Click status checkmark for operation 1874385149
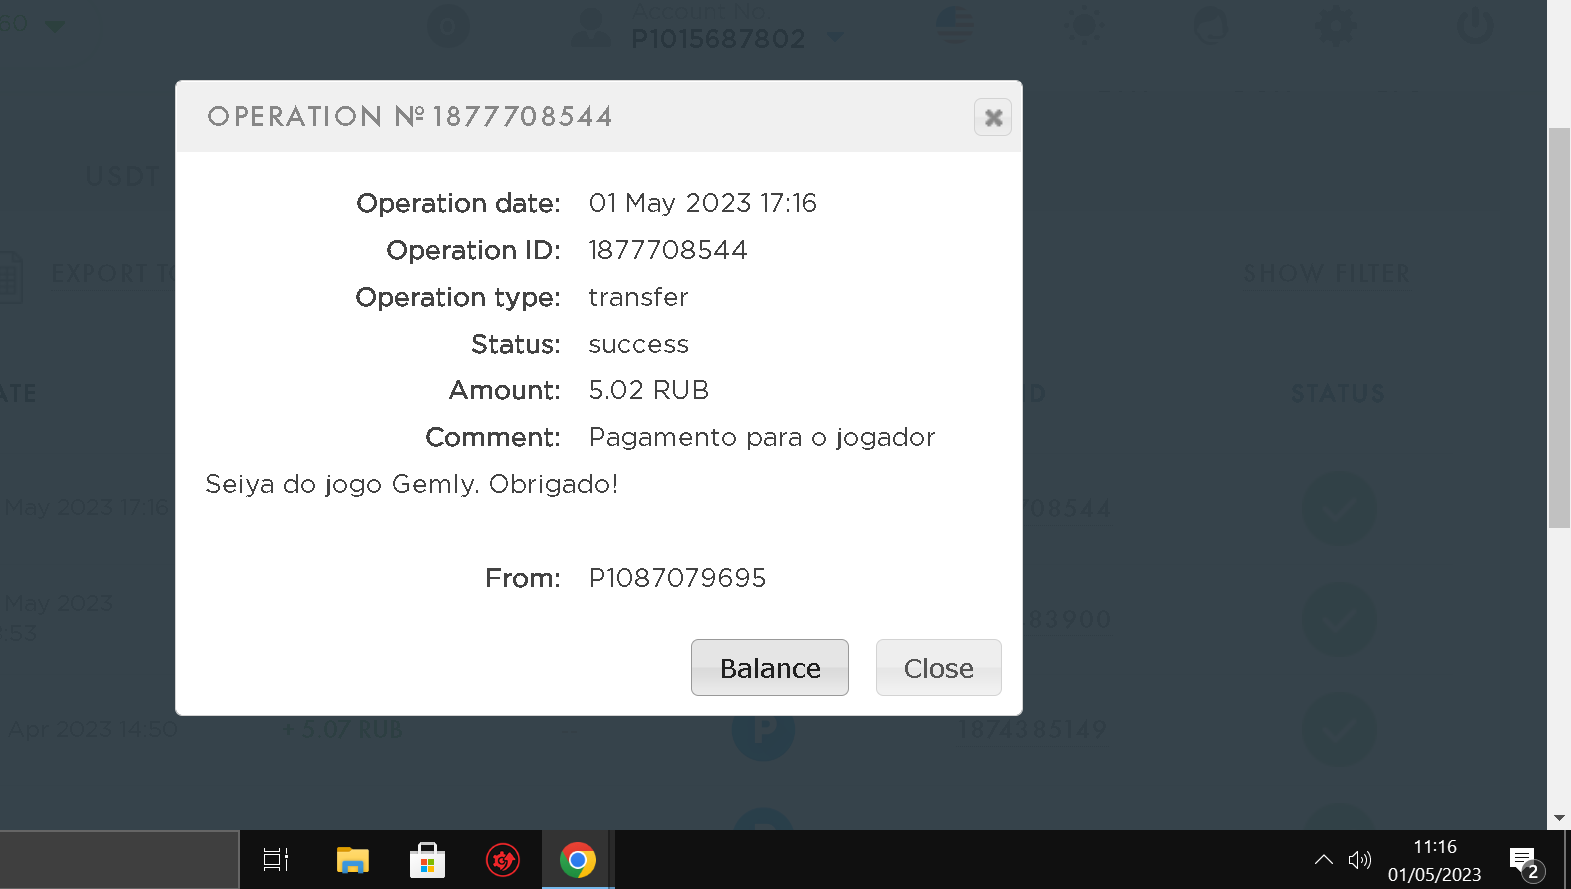This screenshot has height=889, width=1571. coord(1339,730)
